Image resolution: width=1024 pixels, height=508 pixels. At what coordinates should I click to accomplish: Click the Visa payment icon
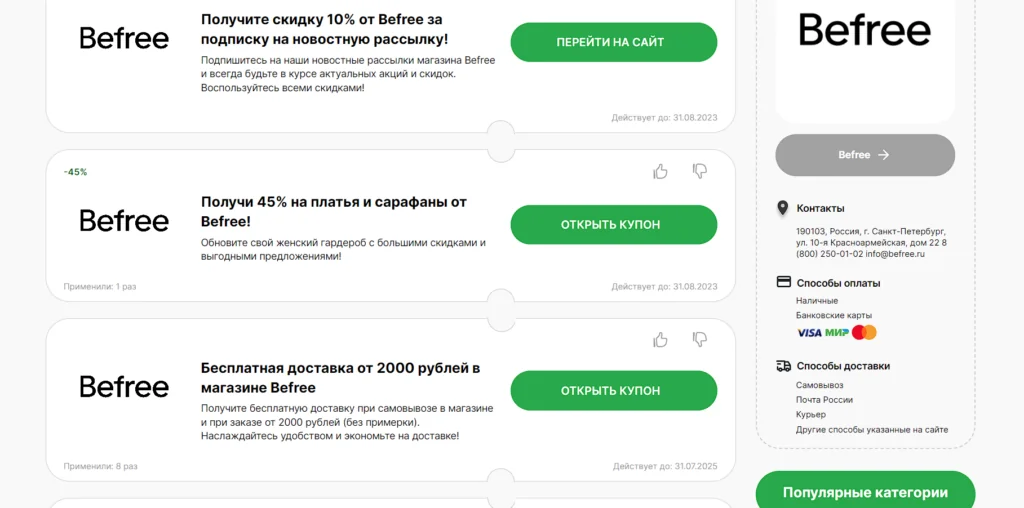coord(809,332)
